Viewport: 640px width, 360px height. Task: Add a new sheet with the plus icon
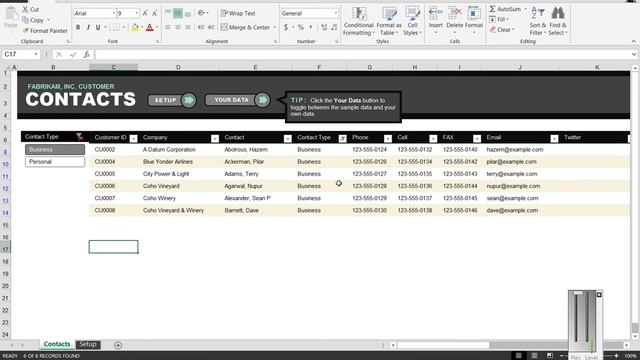(118, 345)
